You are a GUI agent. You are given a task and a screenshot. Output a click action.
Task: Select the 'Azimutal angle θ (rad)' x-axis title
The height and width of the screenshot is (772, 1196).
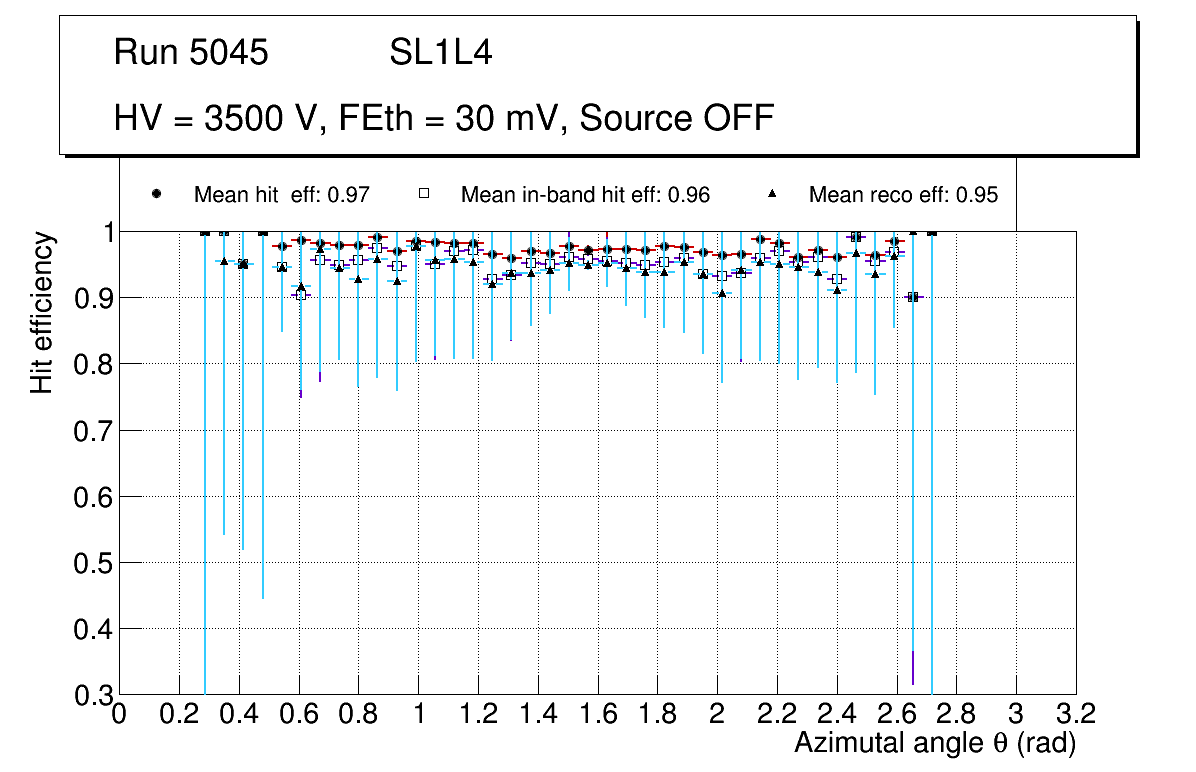click(935, 743)
